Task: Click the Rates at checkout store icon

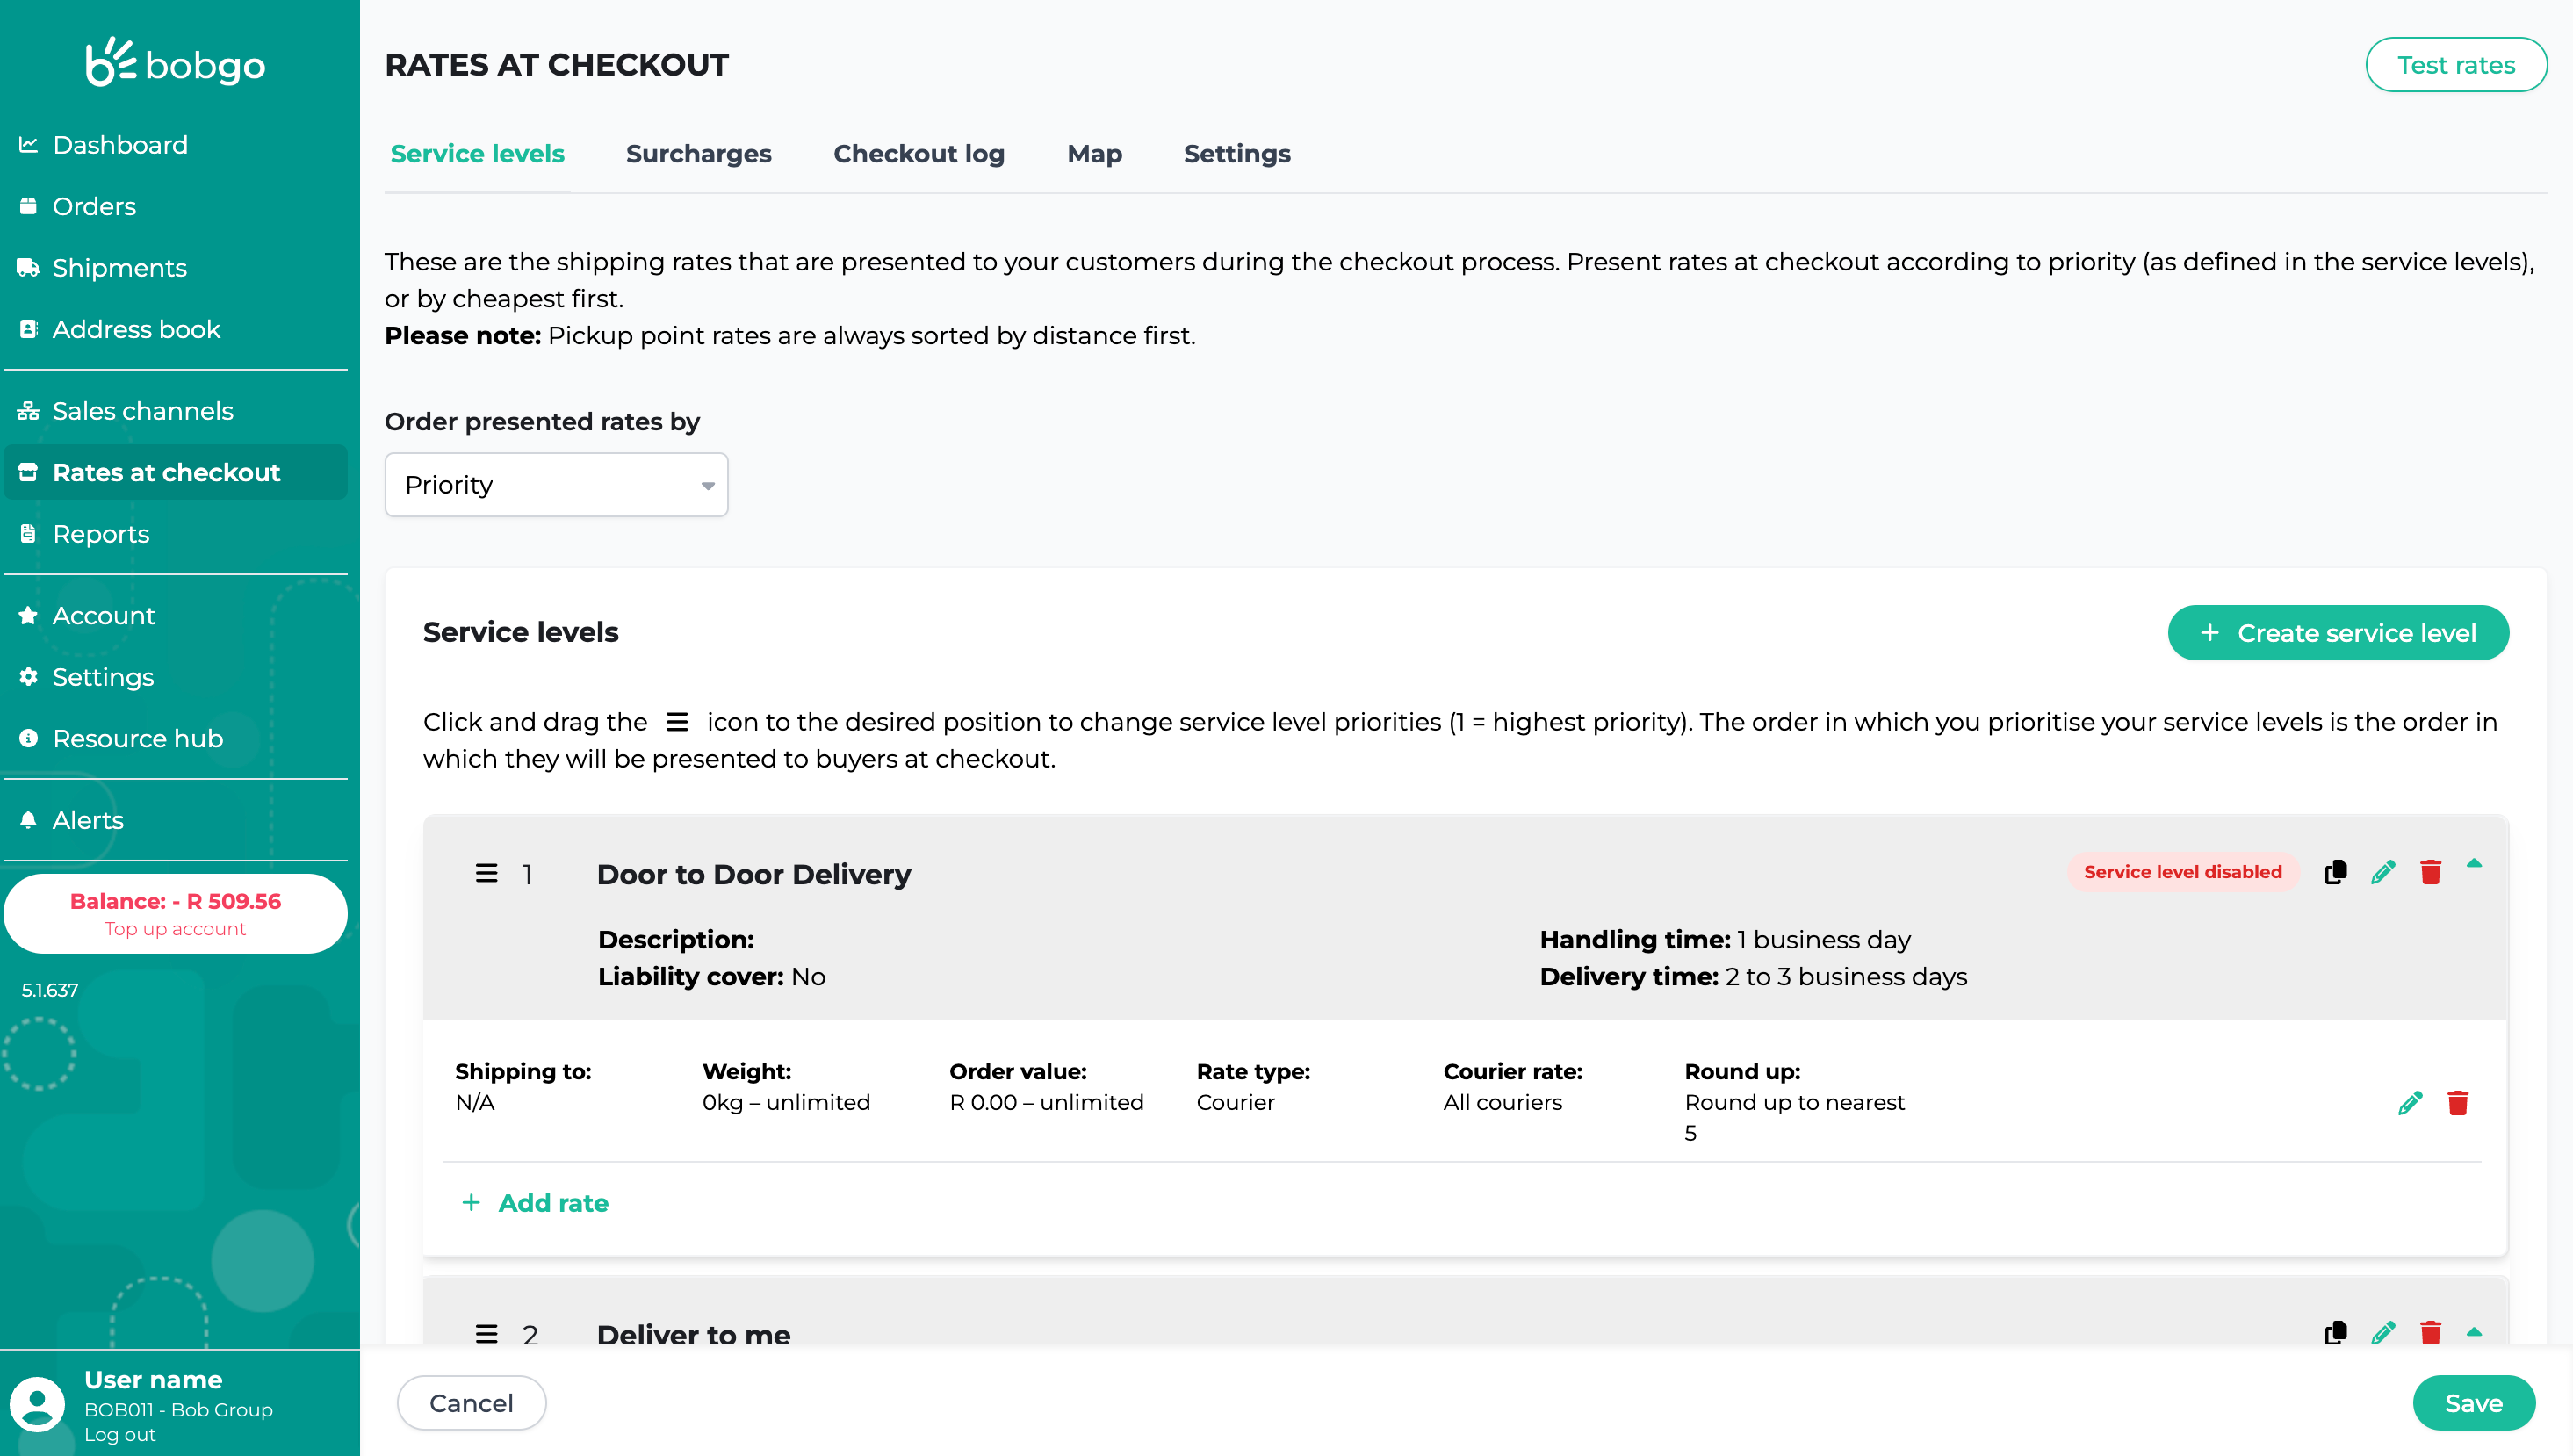Action: (x=28, y=472)
